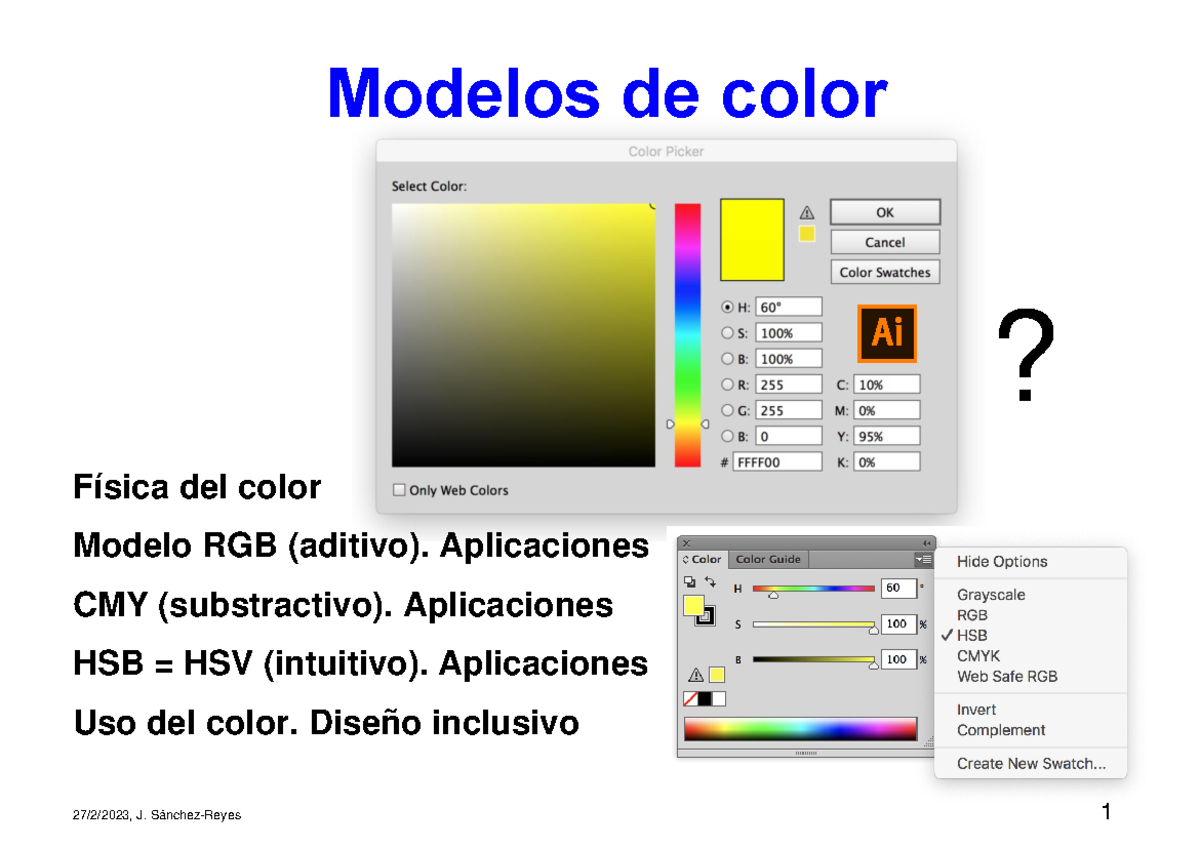Switch to the Color Guide tab

[x=768, y=559]
